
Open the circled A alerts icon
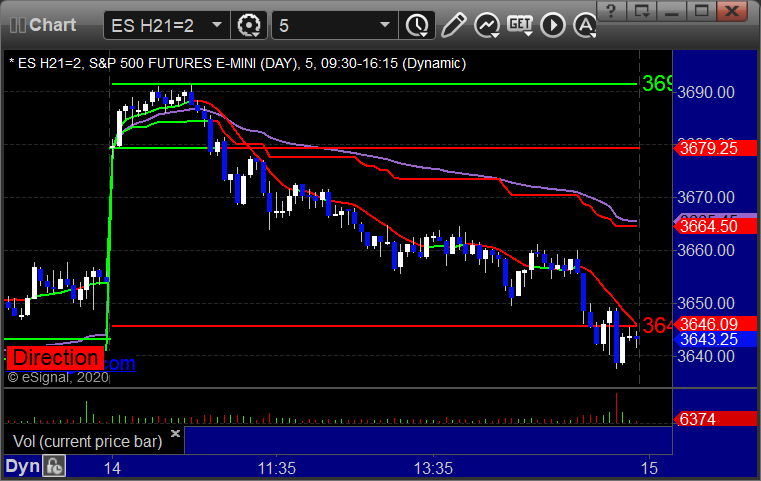point(584,25)
